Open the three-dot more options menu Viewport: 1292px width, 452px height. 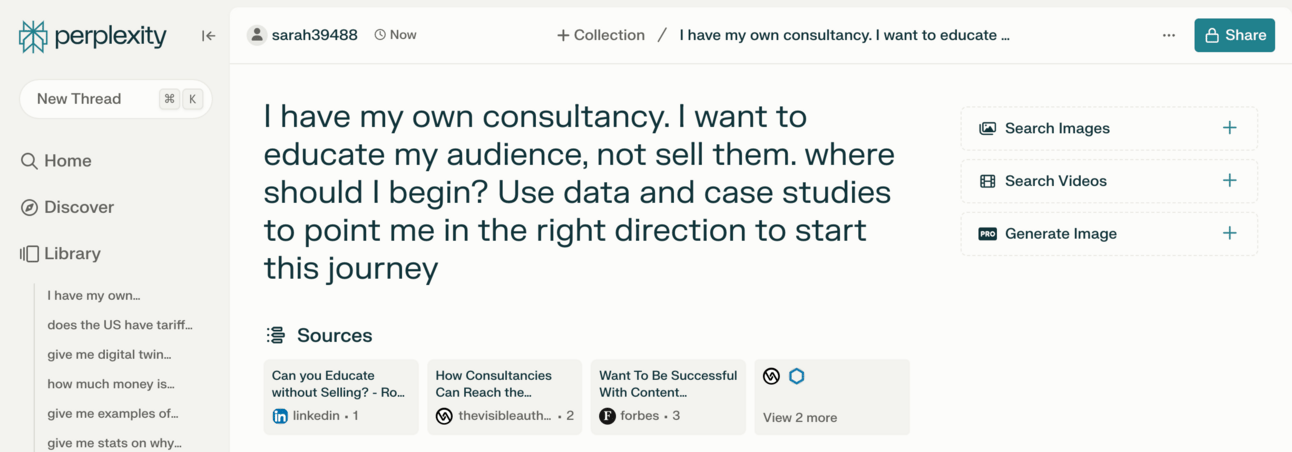pyautogui.click(x=1168, y=35)
